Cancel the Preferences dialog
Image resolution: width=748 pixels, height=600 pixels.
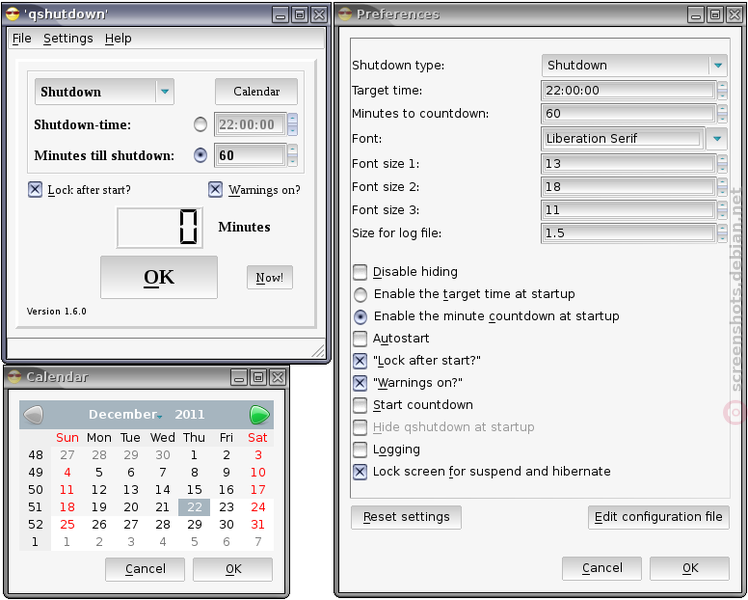tap(602, 568)
